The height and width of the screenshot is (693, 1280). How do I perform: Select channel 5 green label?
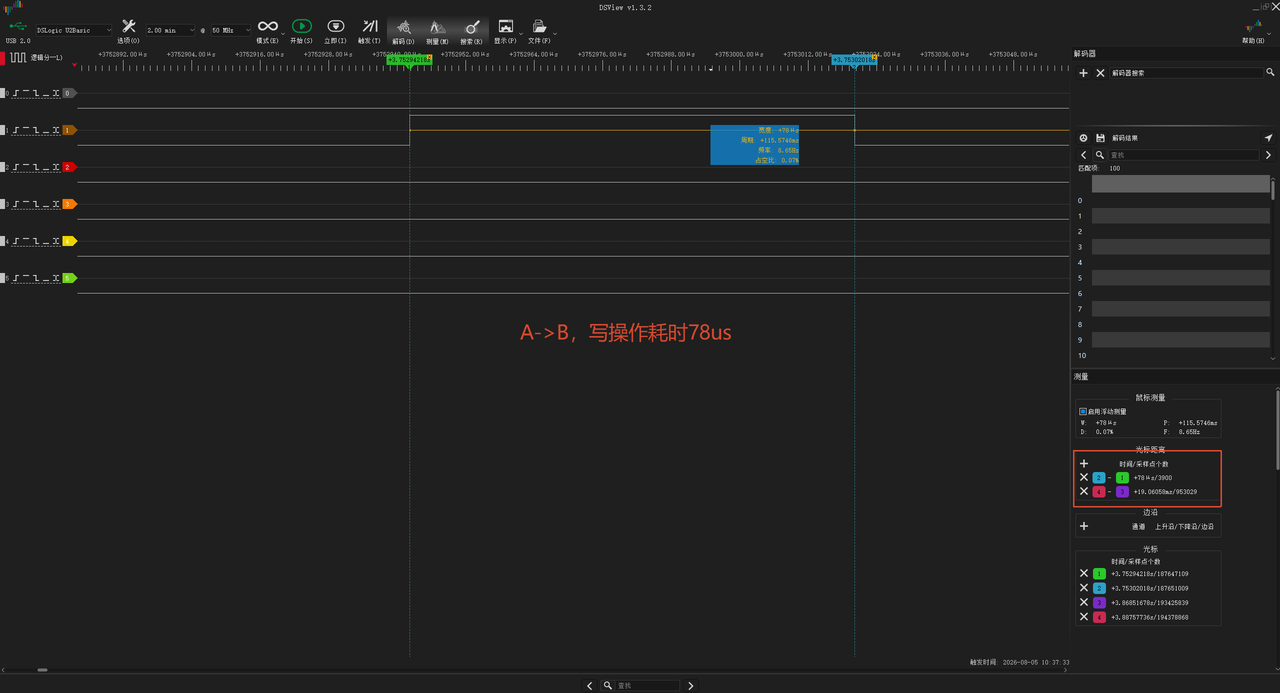tap(69, 278)
